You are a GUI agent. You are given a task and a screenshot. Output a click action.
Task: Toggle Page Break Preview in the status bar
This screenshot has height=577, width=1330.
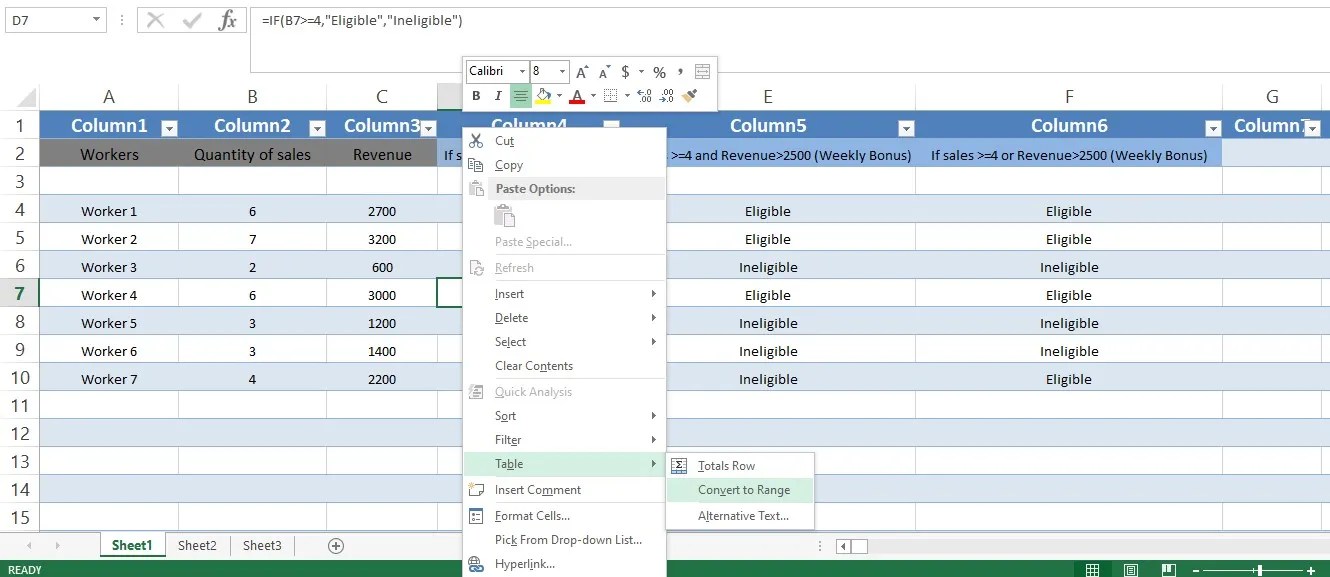pyautogui.click(x=1170, y=569)
